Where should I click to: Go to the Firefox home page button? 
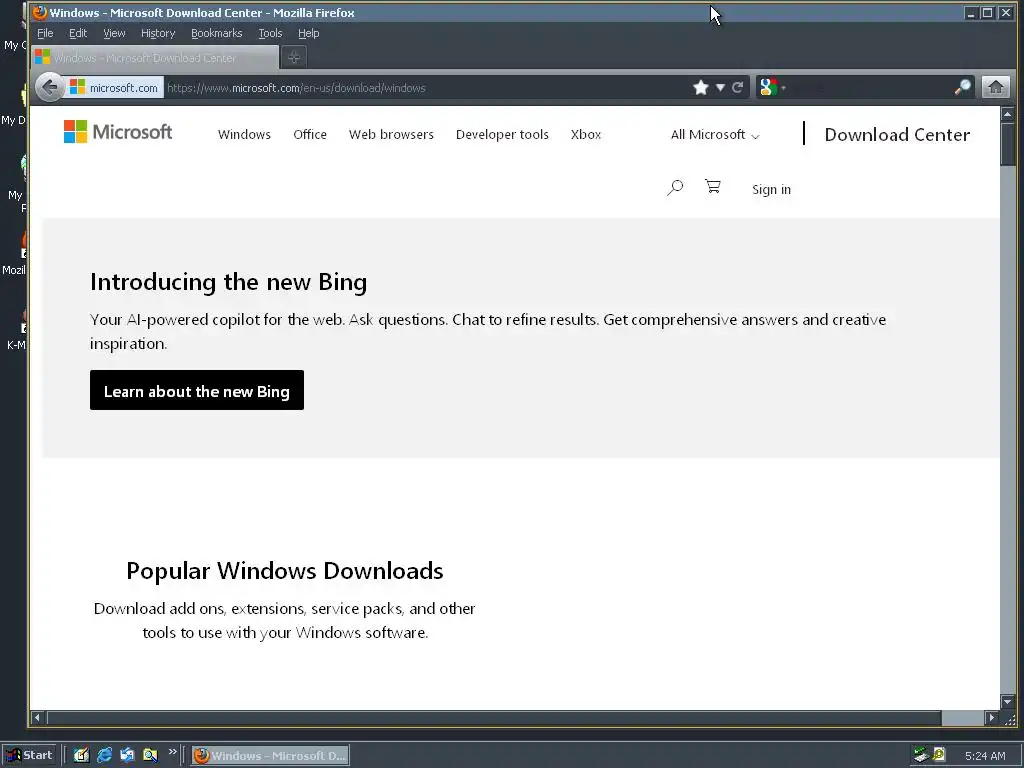pos(995,87)
